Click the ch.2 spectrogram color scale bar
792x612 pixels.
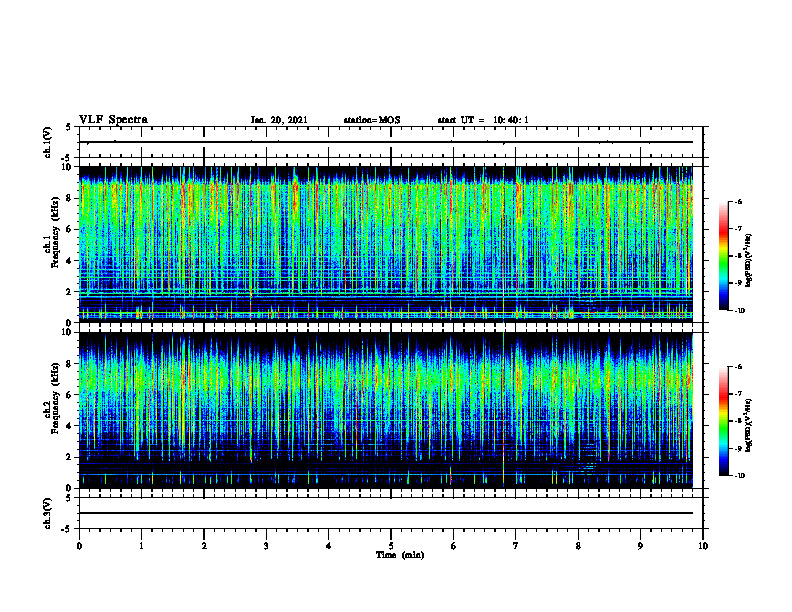[723, 421]
